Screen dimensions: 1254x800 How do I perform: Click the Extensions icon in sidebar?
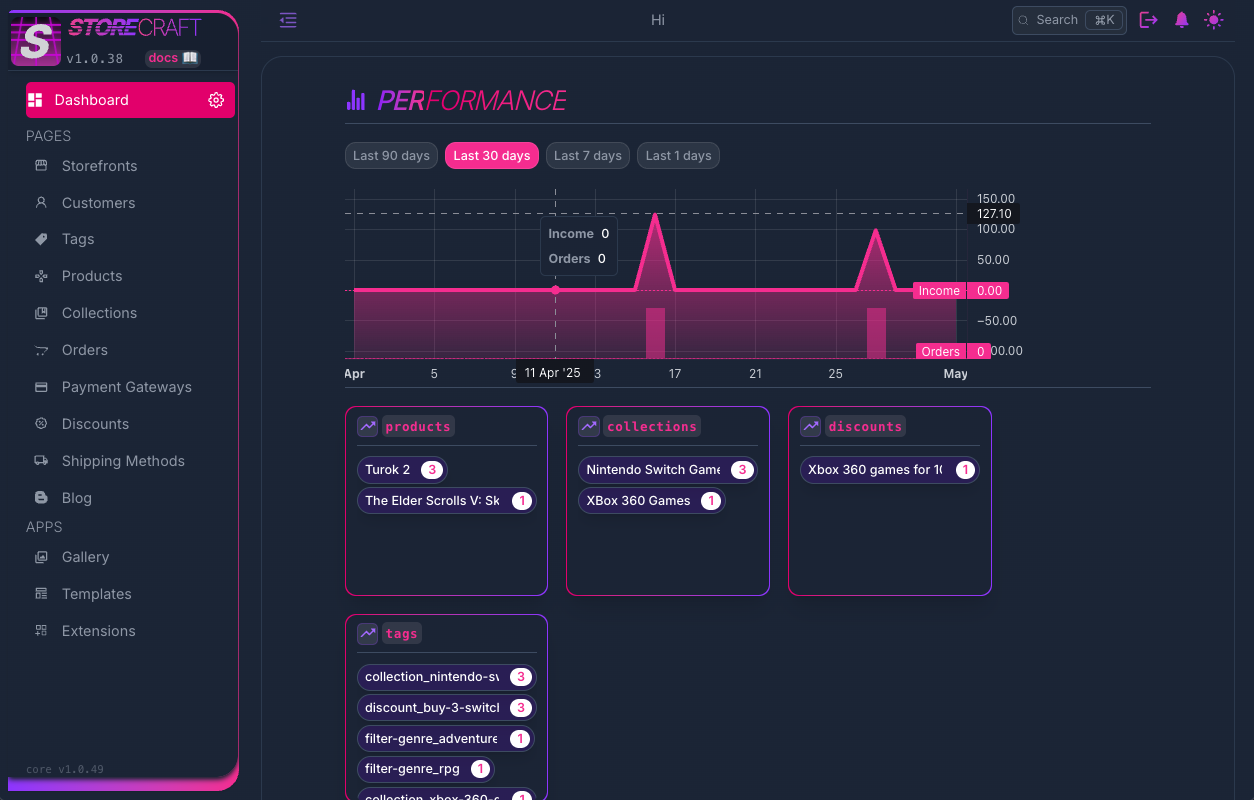coord(41,631)
